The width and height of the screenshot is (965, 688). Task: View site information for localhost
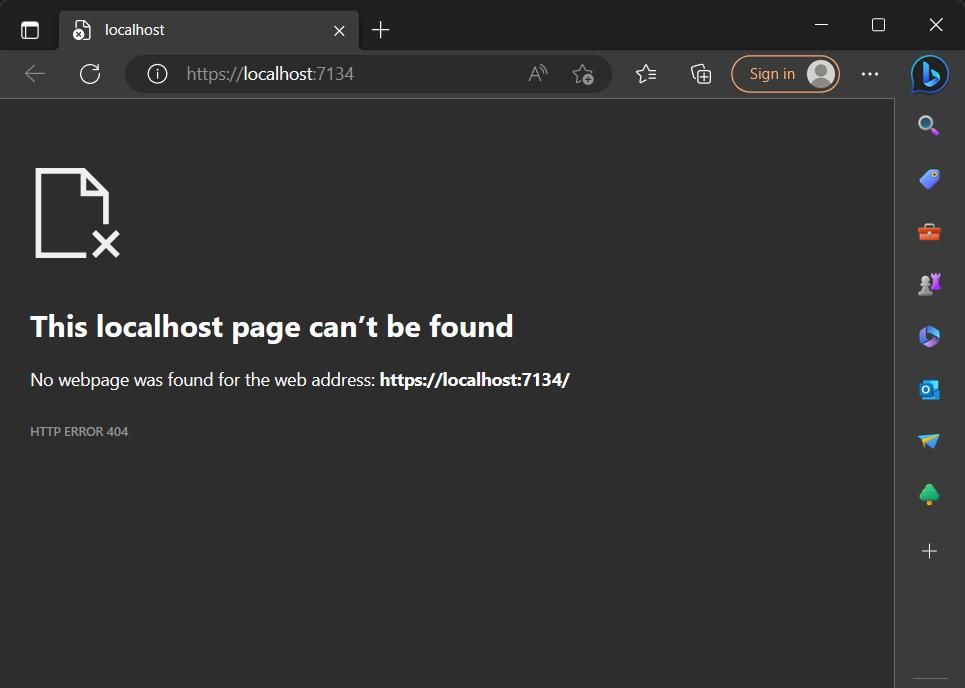157,73
